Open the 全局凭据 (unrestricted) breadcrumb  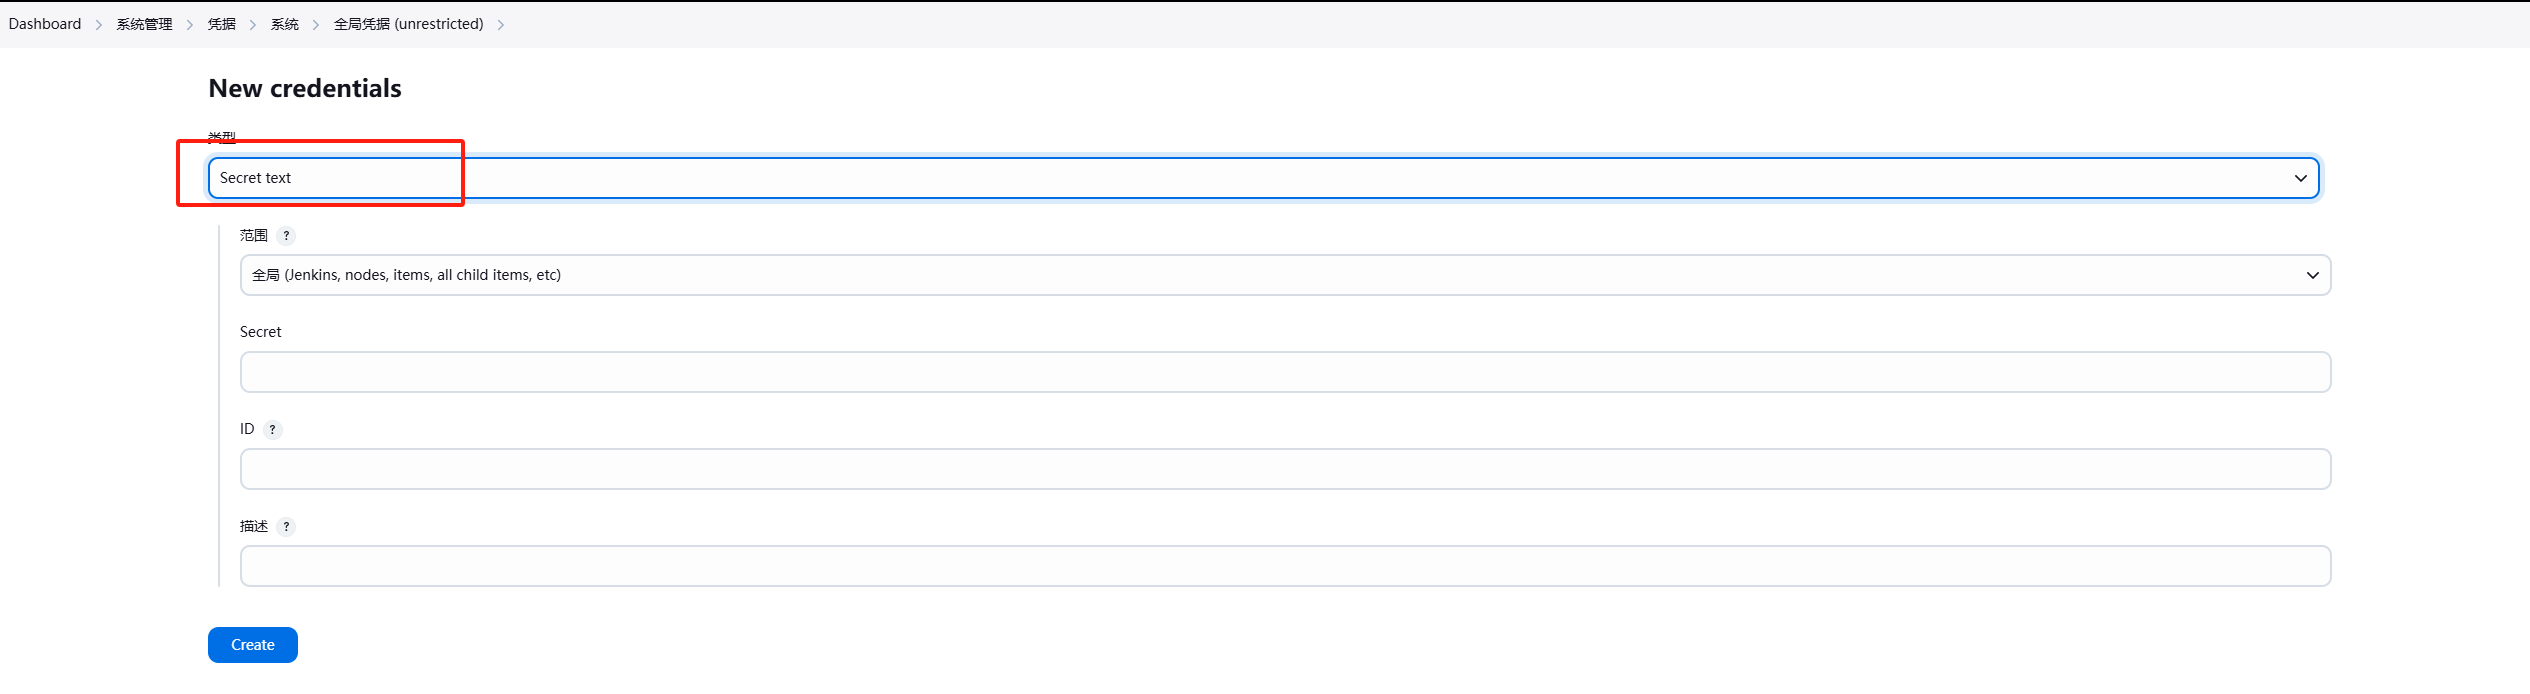coord(408,24)
